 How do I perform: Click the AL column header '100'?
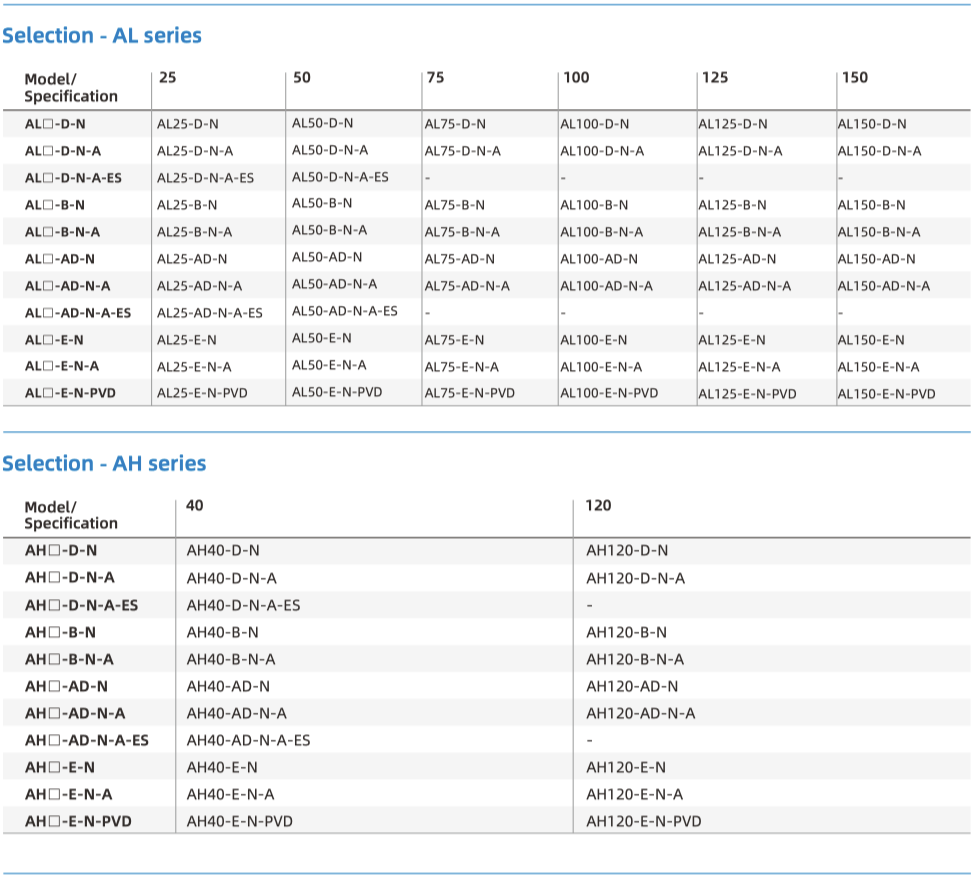pyautogui.click(x=576, y=78)
